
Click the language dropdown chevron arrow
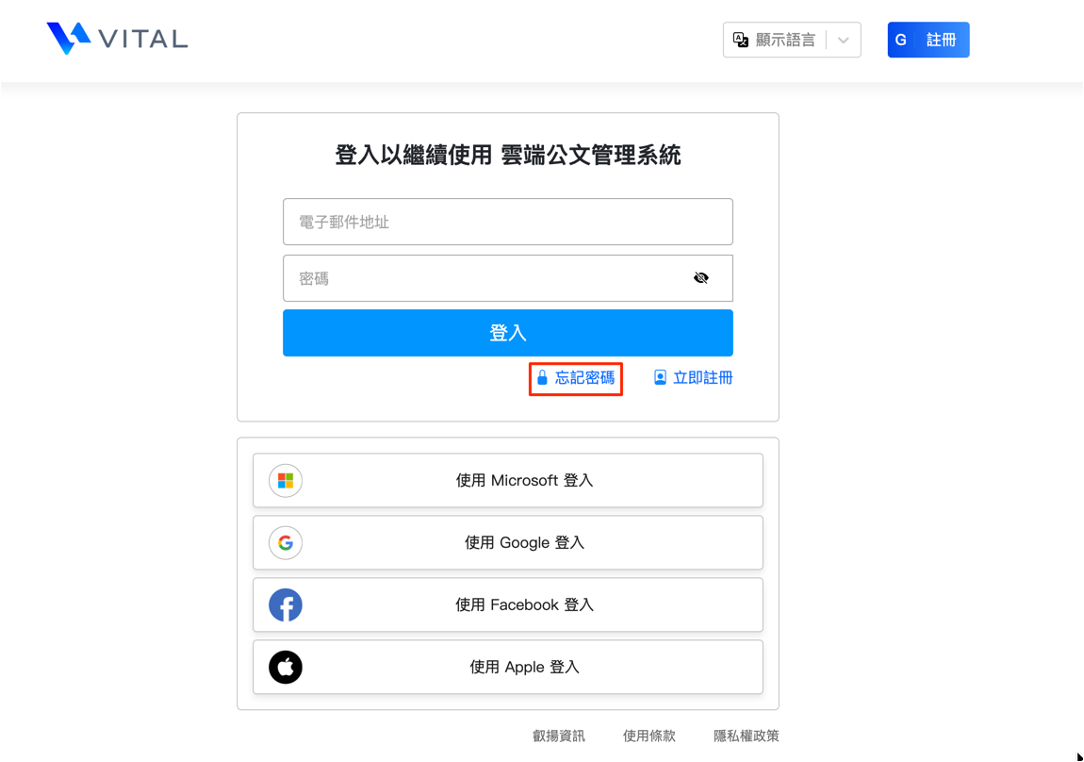point(843,40)
